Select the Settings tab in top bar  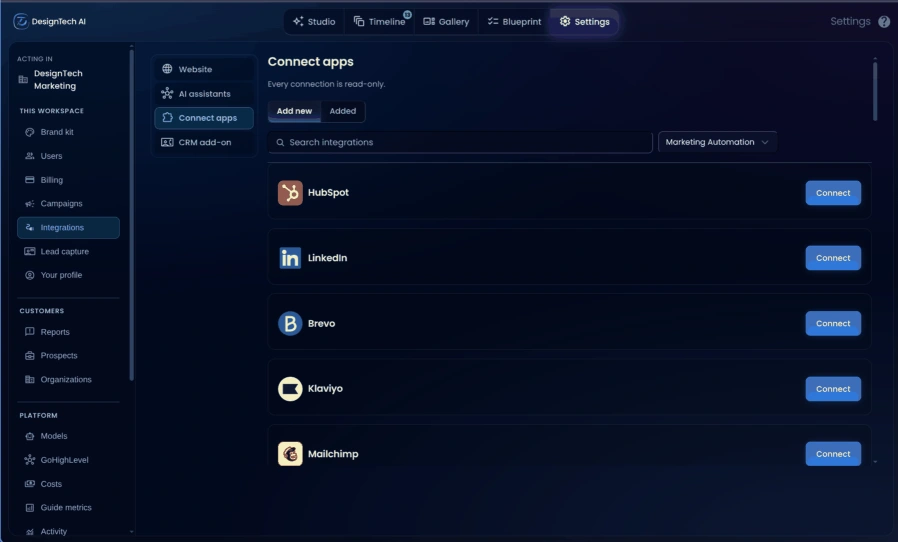click(x=585, y=22)
